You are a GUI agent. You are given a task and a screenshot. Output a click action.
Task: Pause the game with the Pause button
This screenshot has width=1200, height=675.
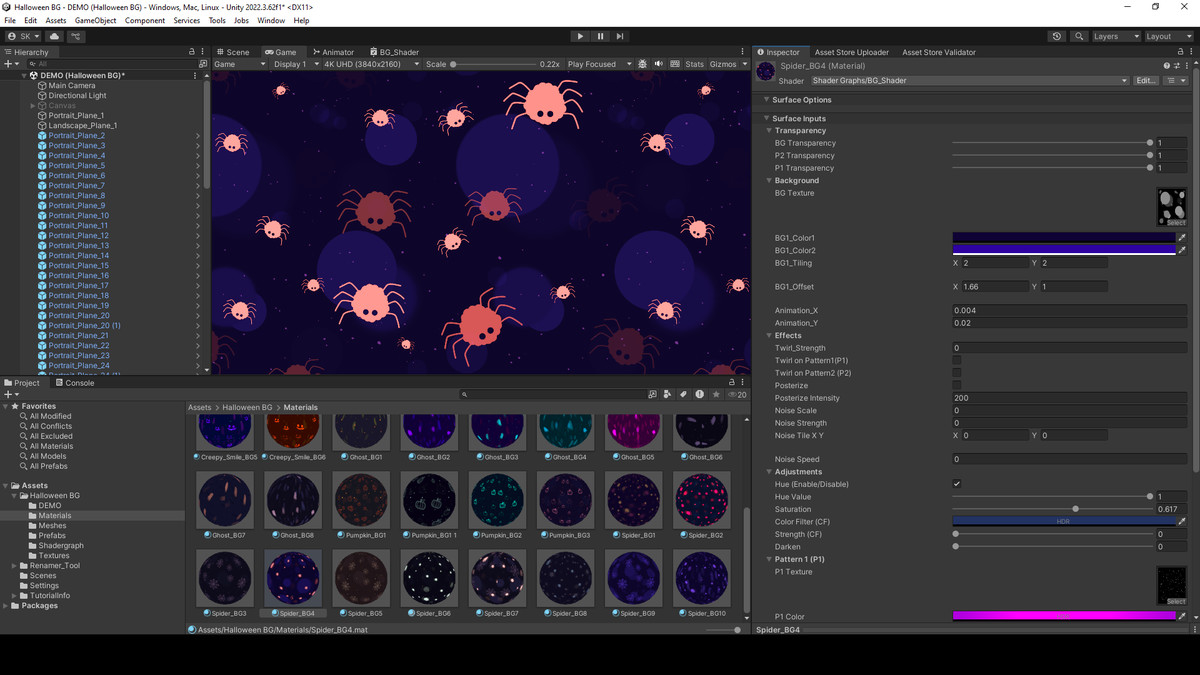click(x=600, y=36)
